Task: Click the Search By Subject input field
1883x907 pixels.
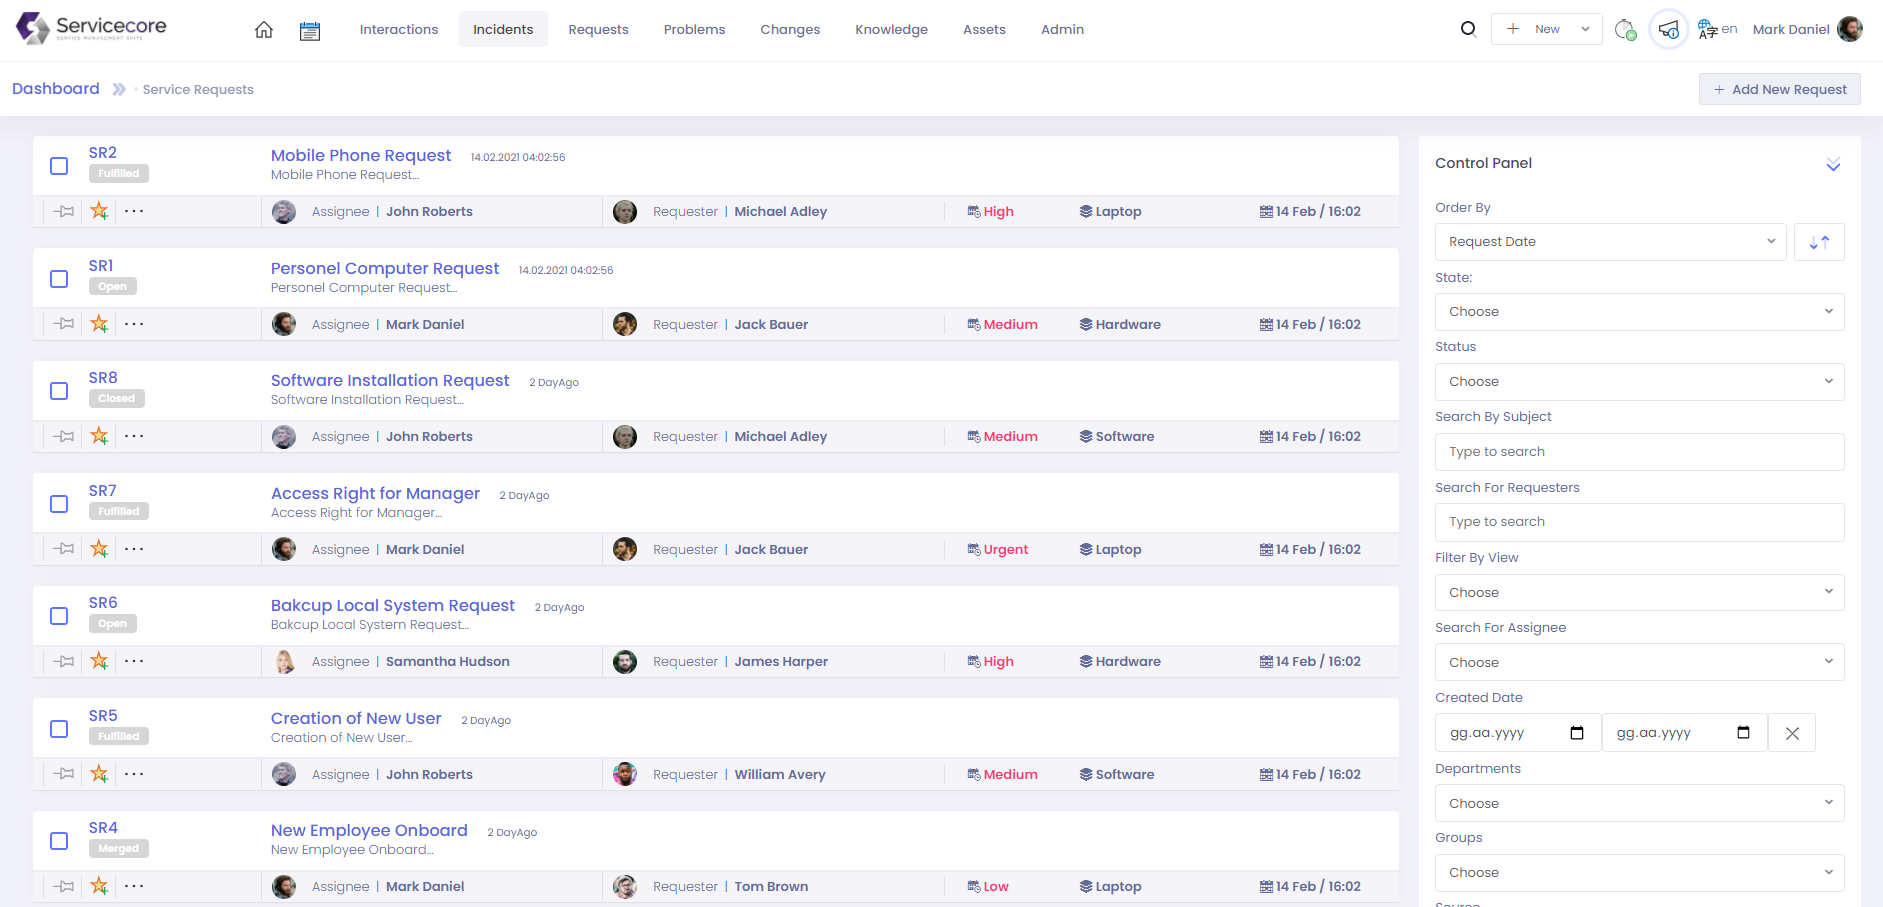Action: [x=1639, y=452]
